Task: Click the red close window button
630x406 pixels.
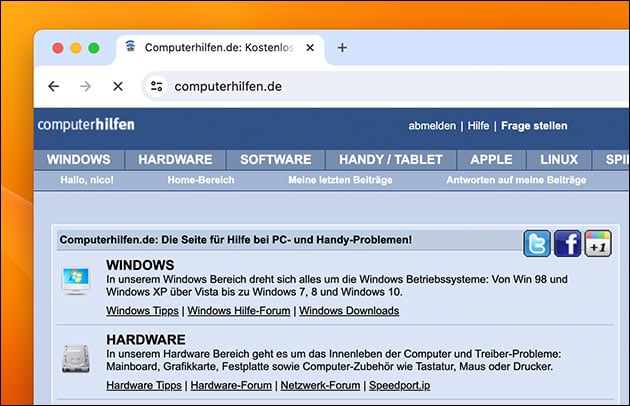Action: tap(58, 48)
